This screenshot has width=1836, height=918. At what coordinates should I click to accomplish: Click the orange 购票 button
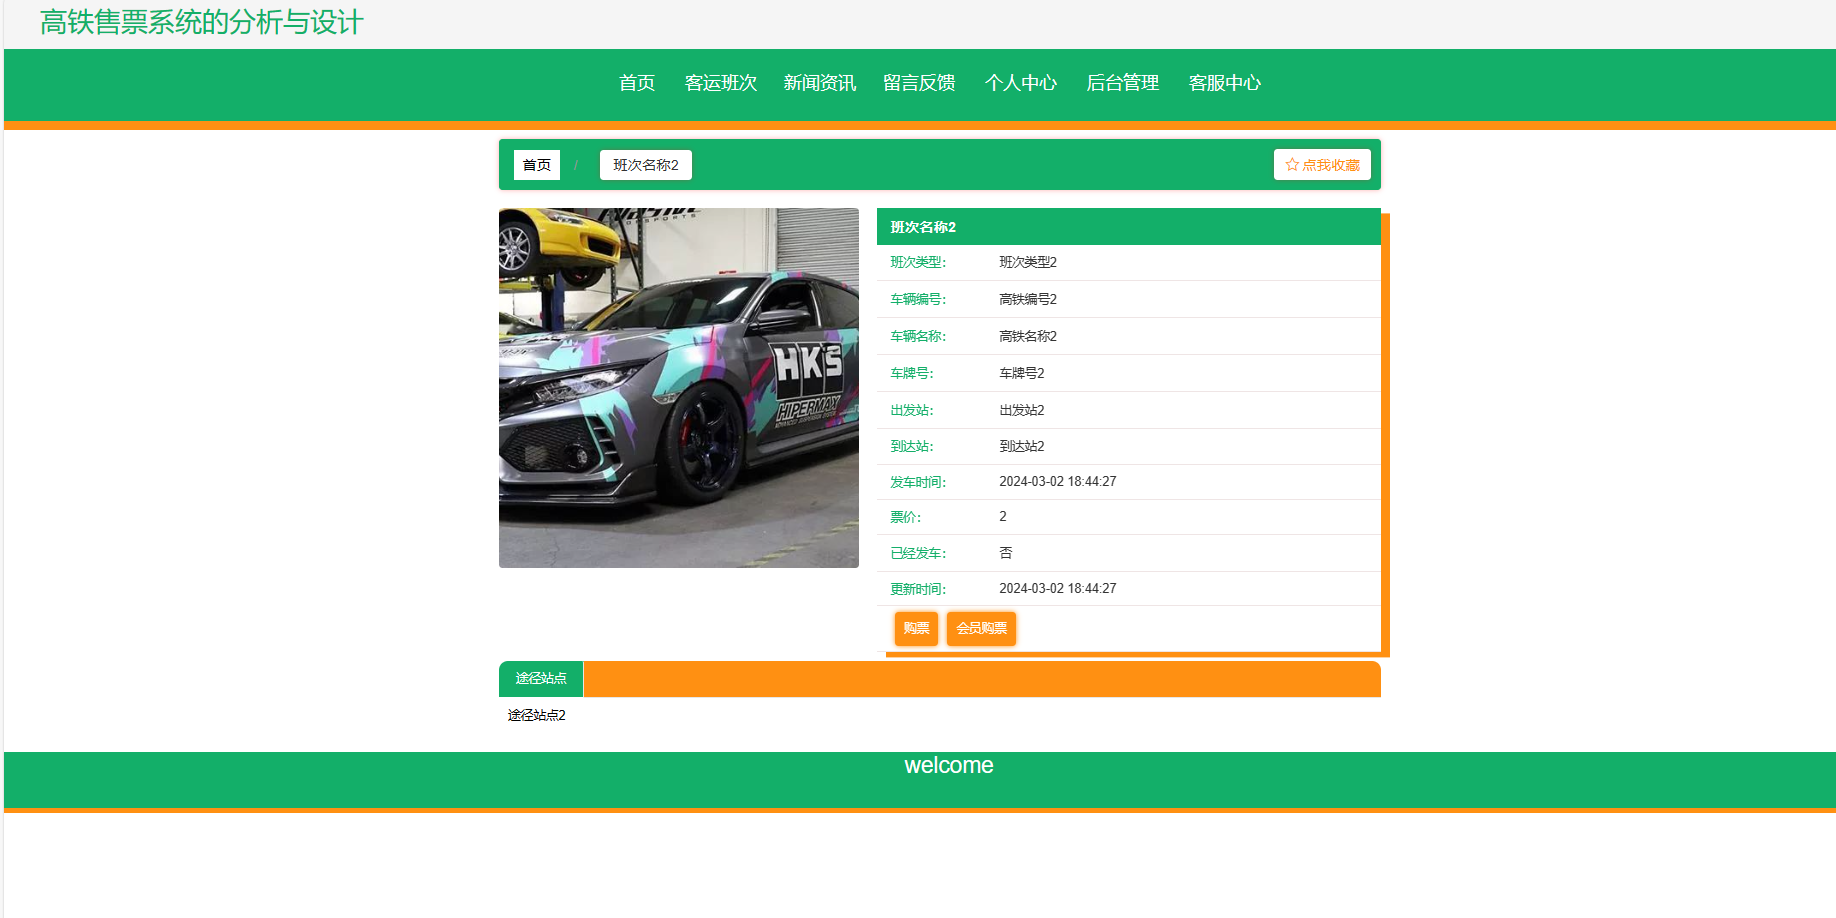pos(916,628)
